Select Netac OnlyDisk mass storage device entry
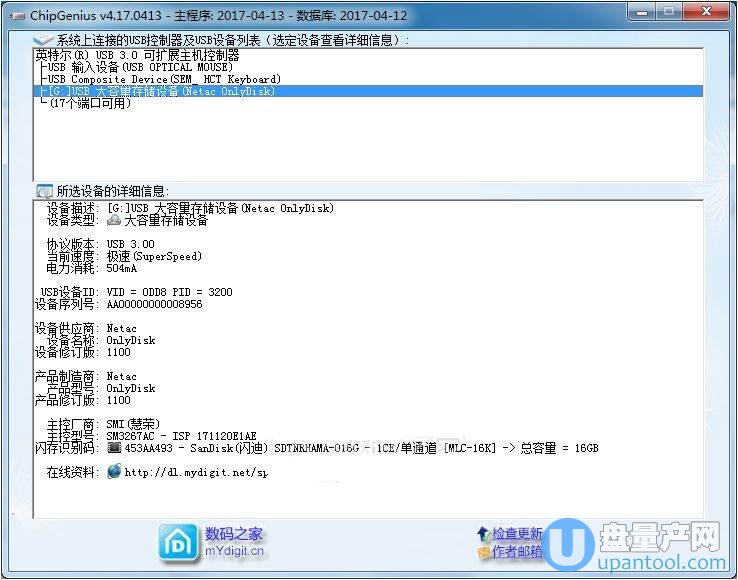The height and width of the screenshot is (580, 738). click(x=160, y=91)
